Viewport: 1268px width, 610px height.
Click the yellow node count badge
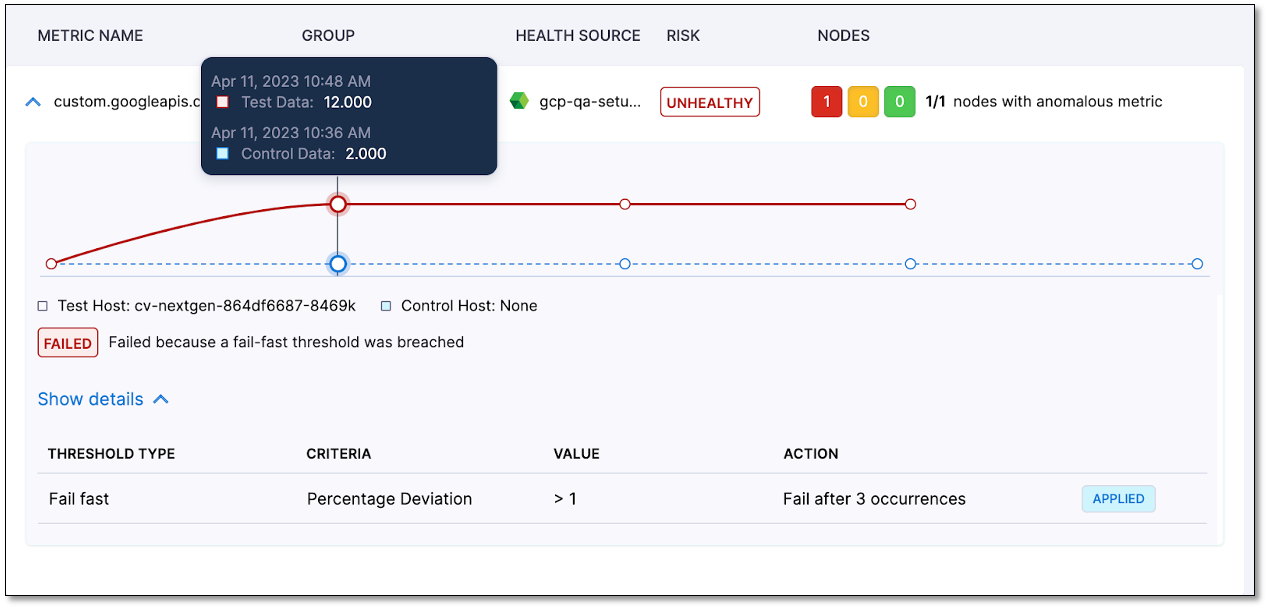pyautogui.click(x=863, y=102)
